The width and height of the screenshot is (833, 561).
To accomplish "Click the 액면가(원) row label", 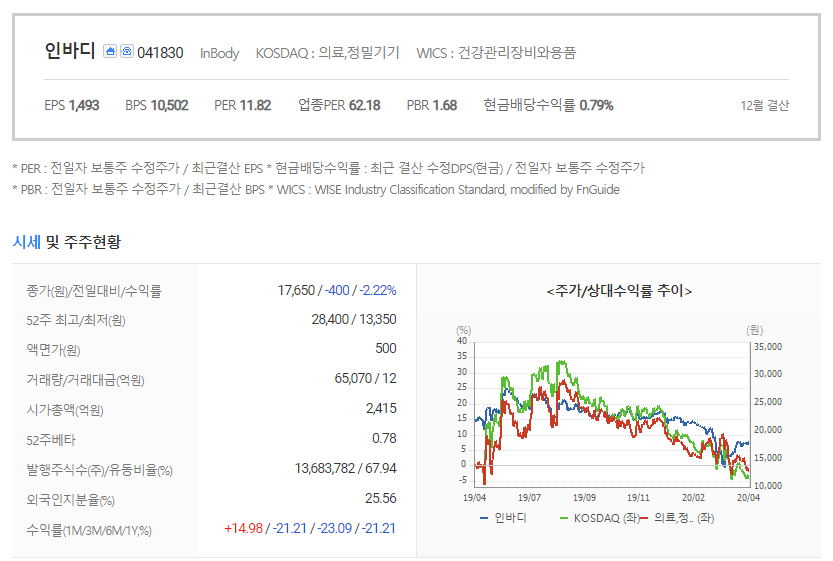I will [x=53, y=350].
